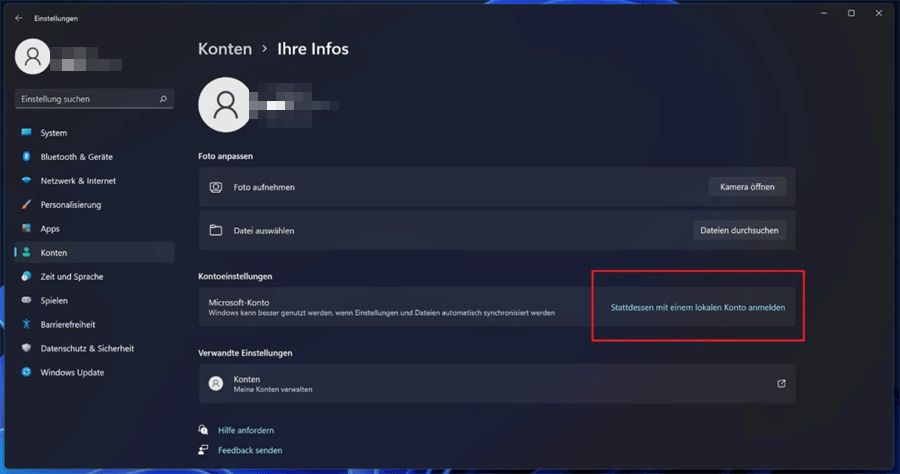900x474 pixels.
Task: Click the Bluetooth & Geräte icon
Action: [x=26, y=156]
